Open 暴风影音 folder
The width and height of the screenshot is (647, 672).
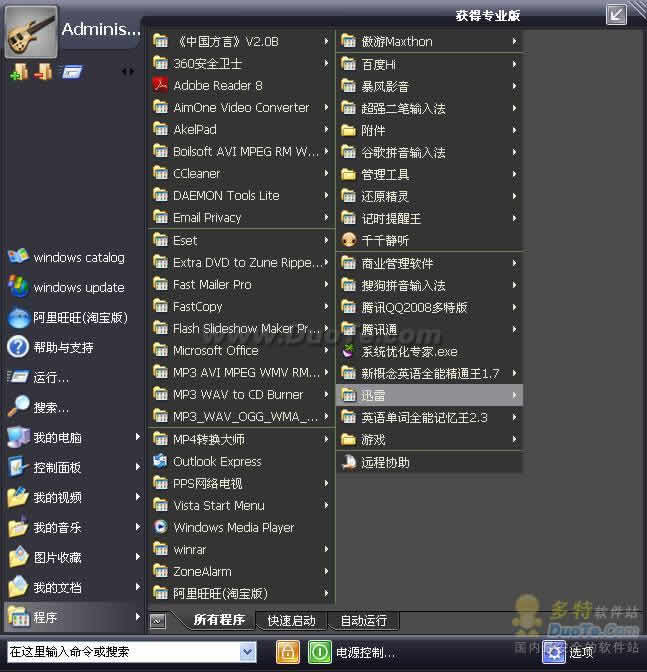[x=429, y=86]
